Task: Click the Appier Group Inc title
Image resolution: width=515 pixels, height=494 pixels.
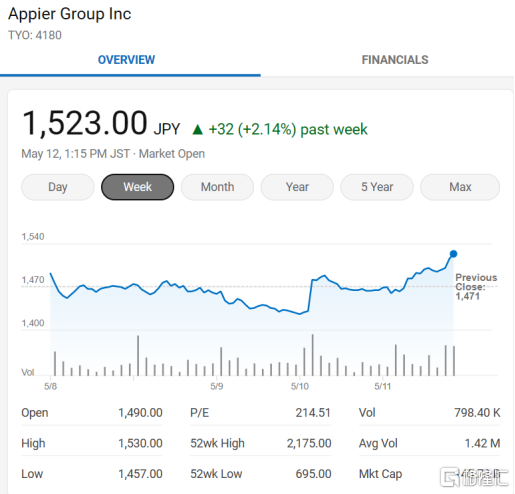Action: point(70,14)
